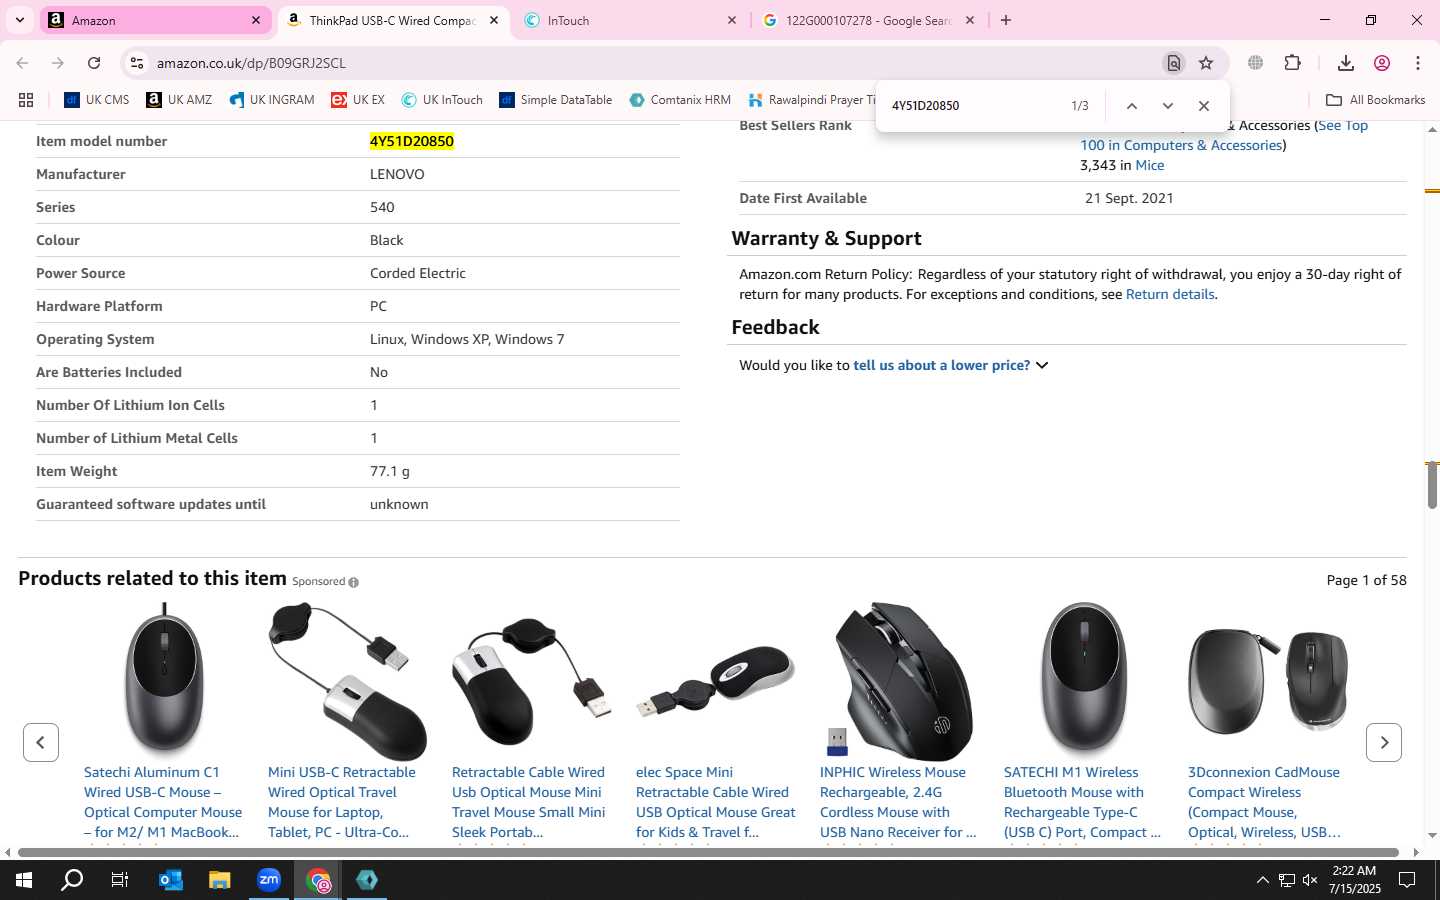Switch to the Amazon tab

point(155,20)
